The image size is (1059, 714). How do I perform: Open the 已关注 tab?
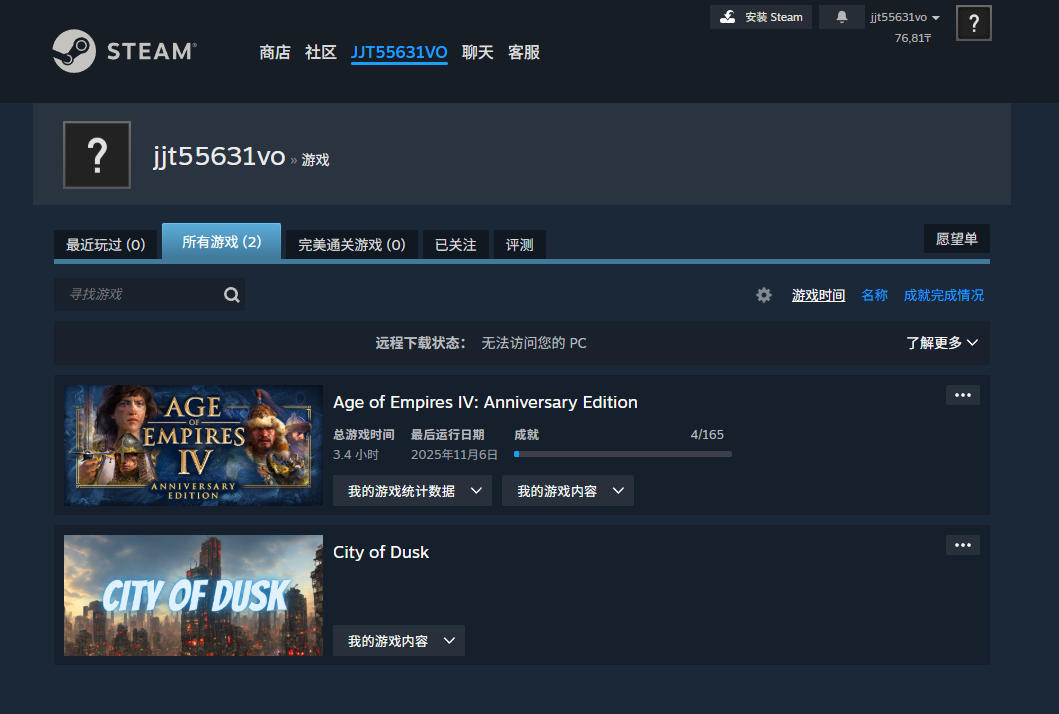click(456, 245)
